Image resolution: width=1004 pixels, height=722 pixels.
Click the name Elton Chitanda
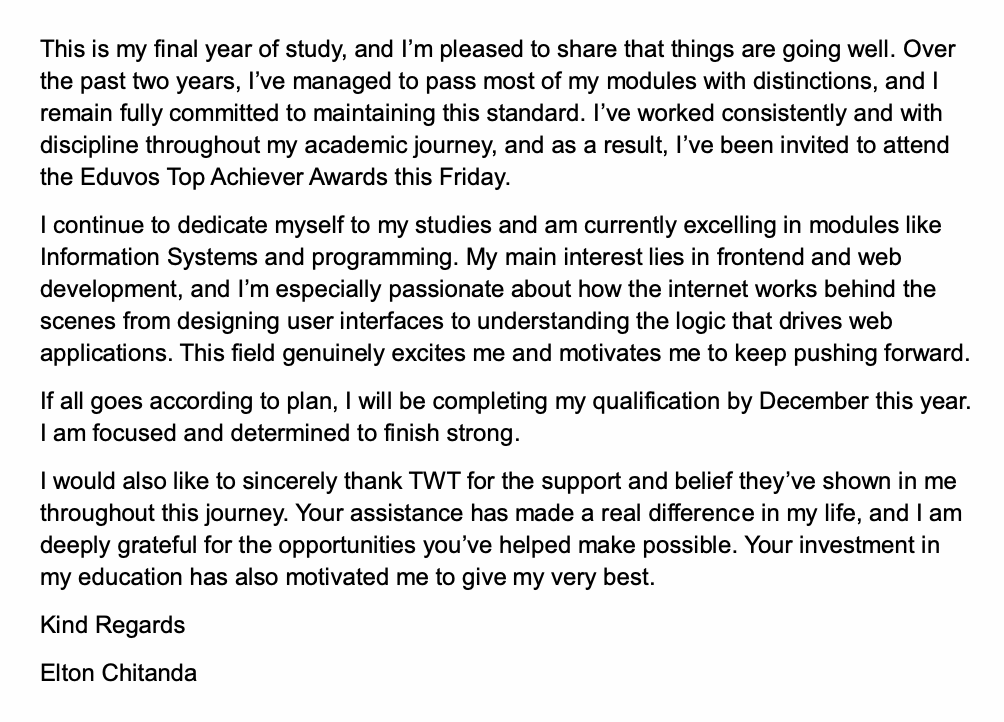click(x=118, y=673)
